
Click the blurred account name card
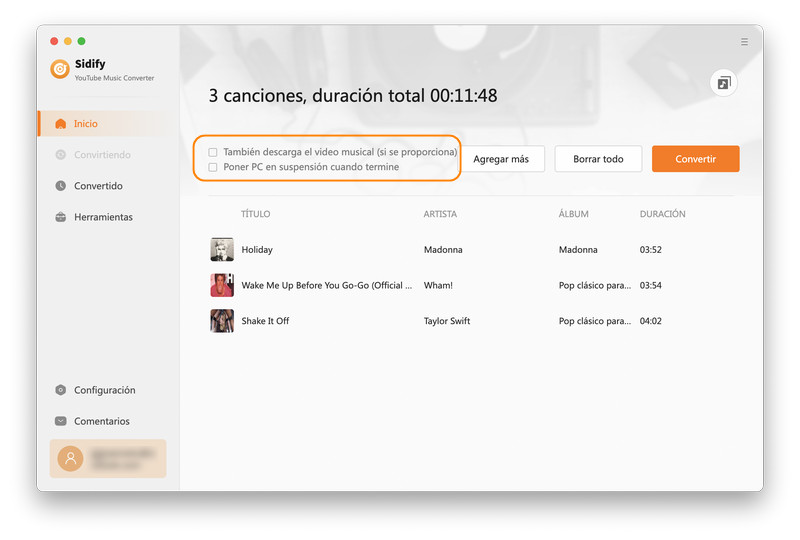click(108, 458)
